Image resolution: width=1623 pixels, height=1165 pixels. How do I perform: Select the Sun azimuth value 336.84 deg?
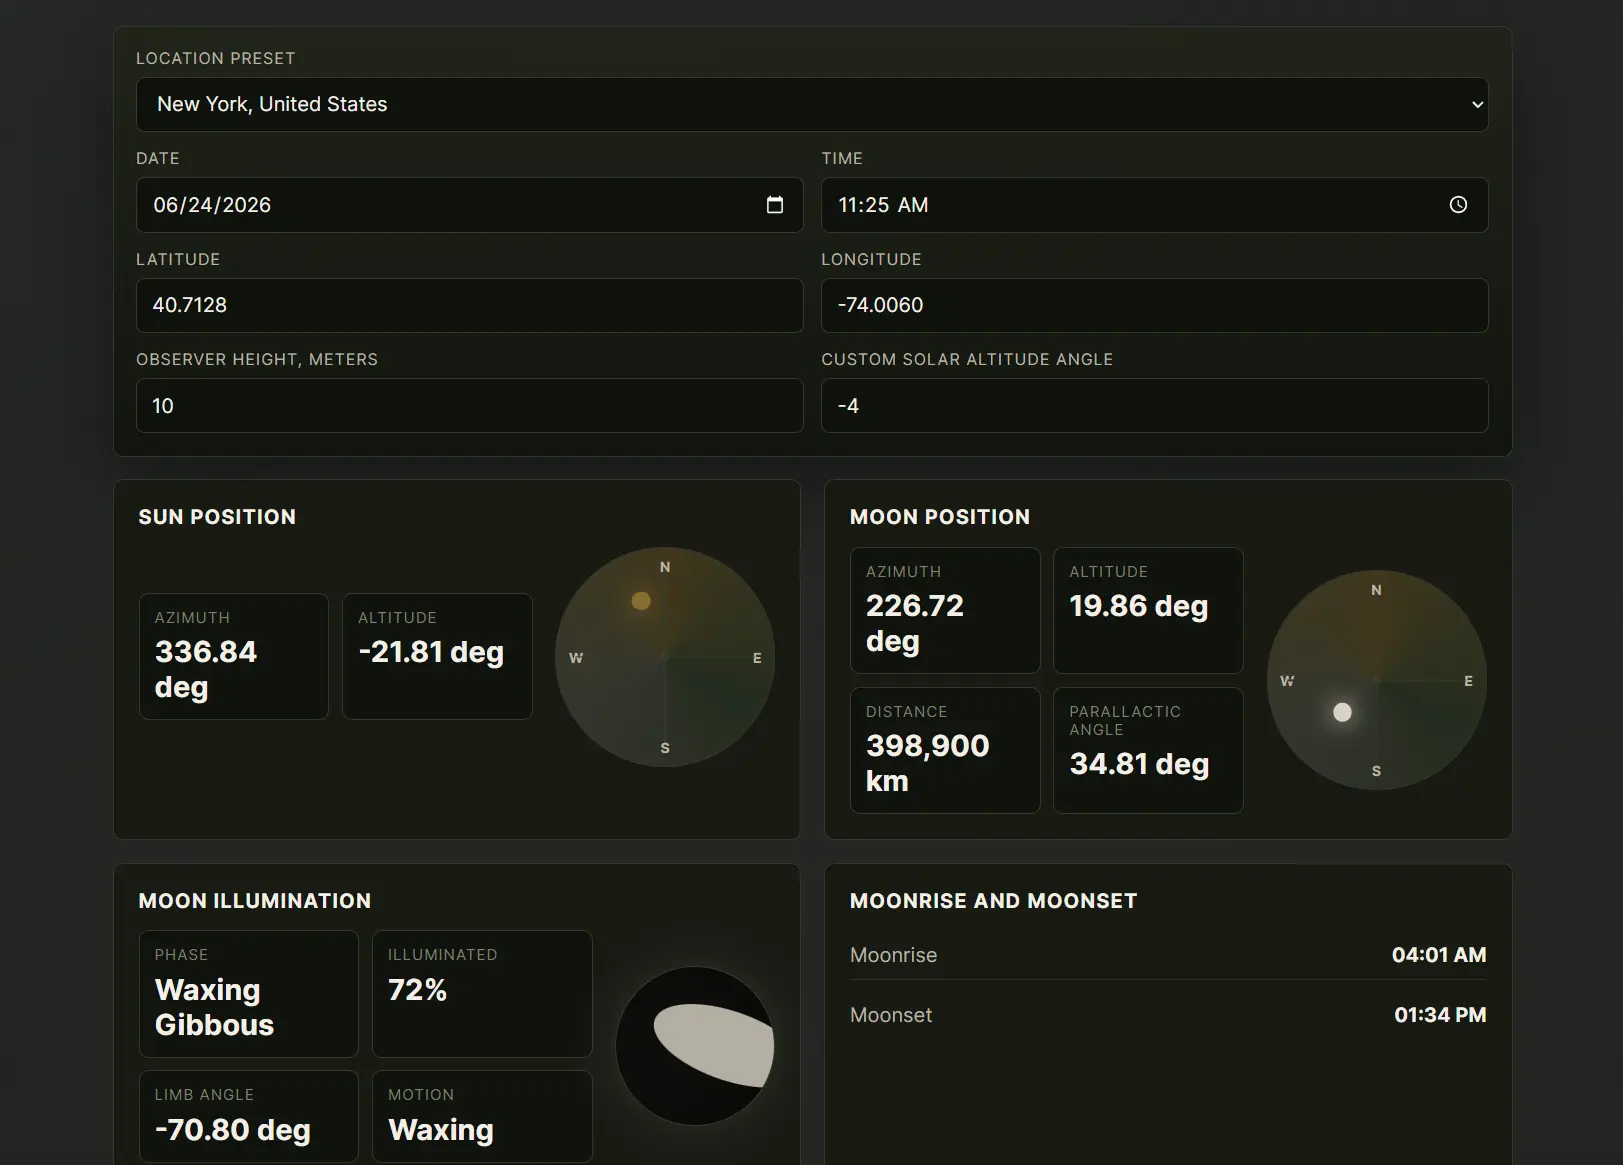pyautogui.click(x=206, y=669)
